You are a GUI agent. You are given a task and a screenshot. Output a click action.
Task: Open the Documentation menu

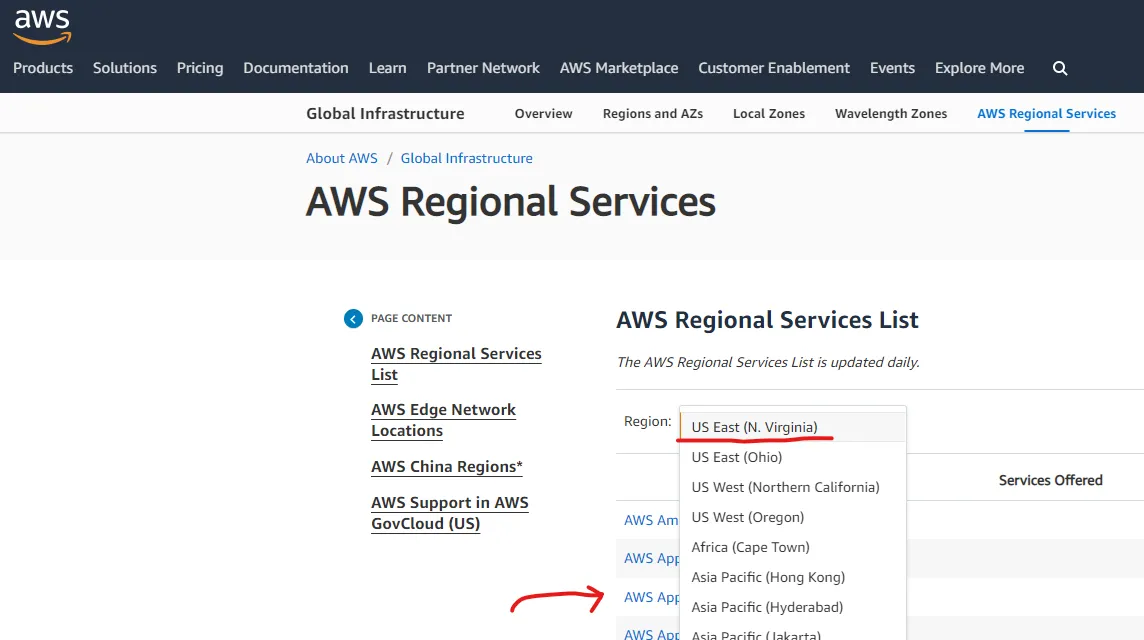coord(295,68)
